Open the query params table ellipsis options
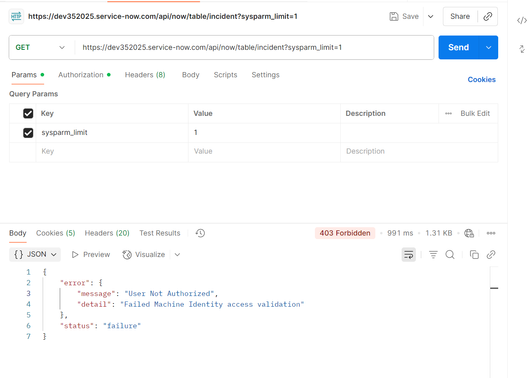 (x=448, y=113)
